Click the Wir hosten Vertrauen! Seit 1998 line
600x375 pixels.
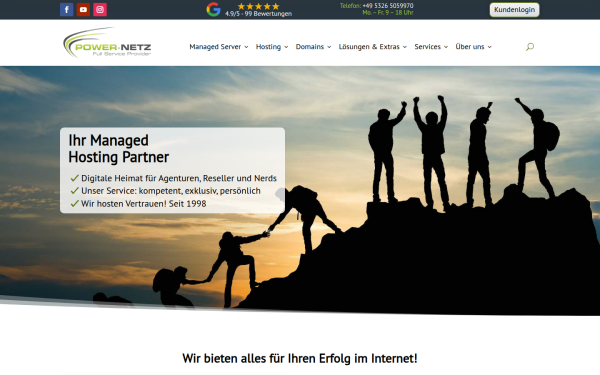(x=143, y=204)
